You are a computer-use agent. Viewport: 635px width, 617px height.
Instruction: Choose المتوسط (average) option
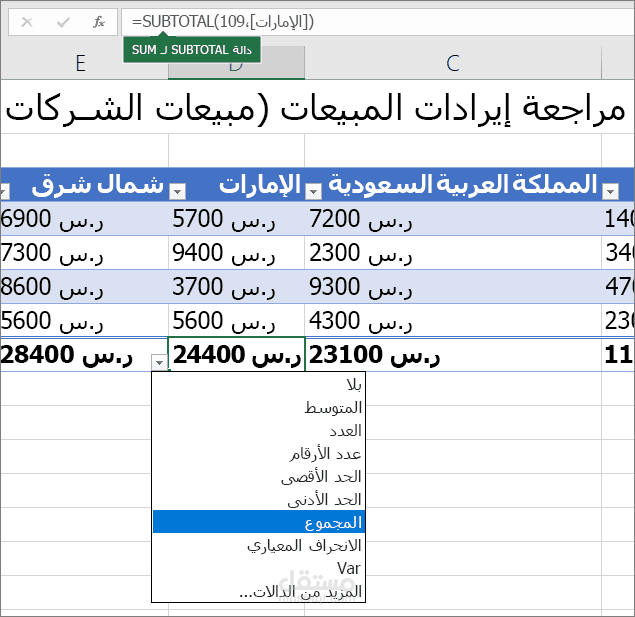coord(259,408)
